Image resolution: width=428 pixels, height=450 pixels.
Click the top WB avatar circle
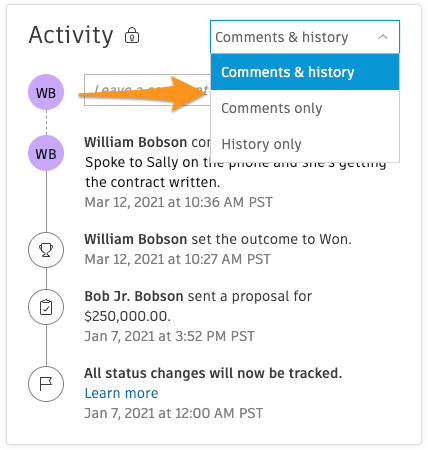click(46, 92)
